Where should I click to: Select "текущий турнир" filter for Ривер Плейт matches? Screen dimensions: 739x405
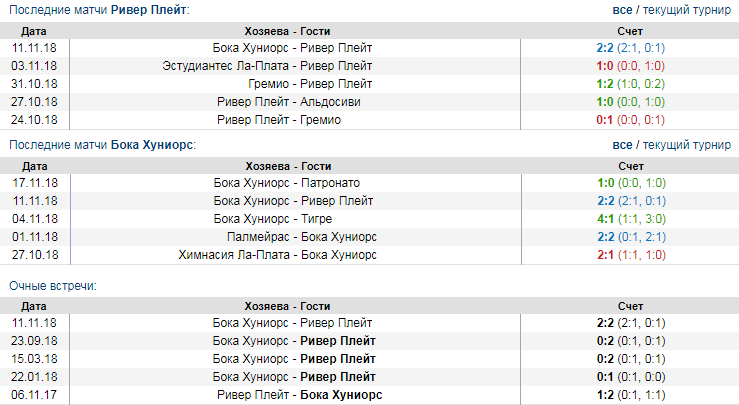686,10
